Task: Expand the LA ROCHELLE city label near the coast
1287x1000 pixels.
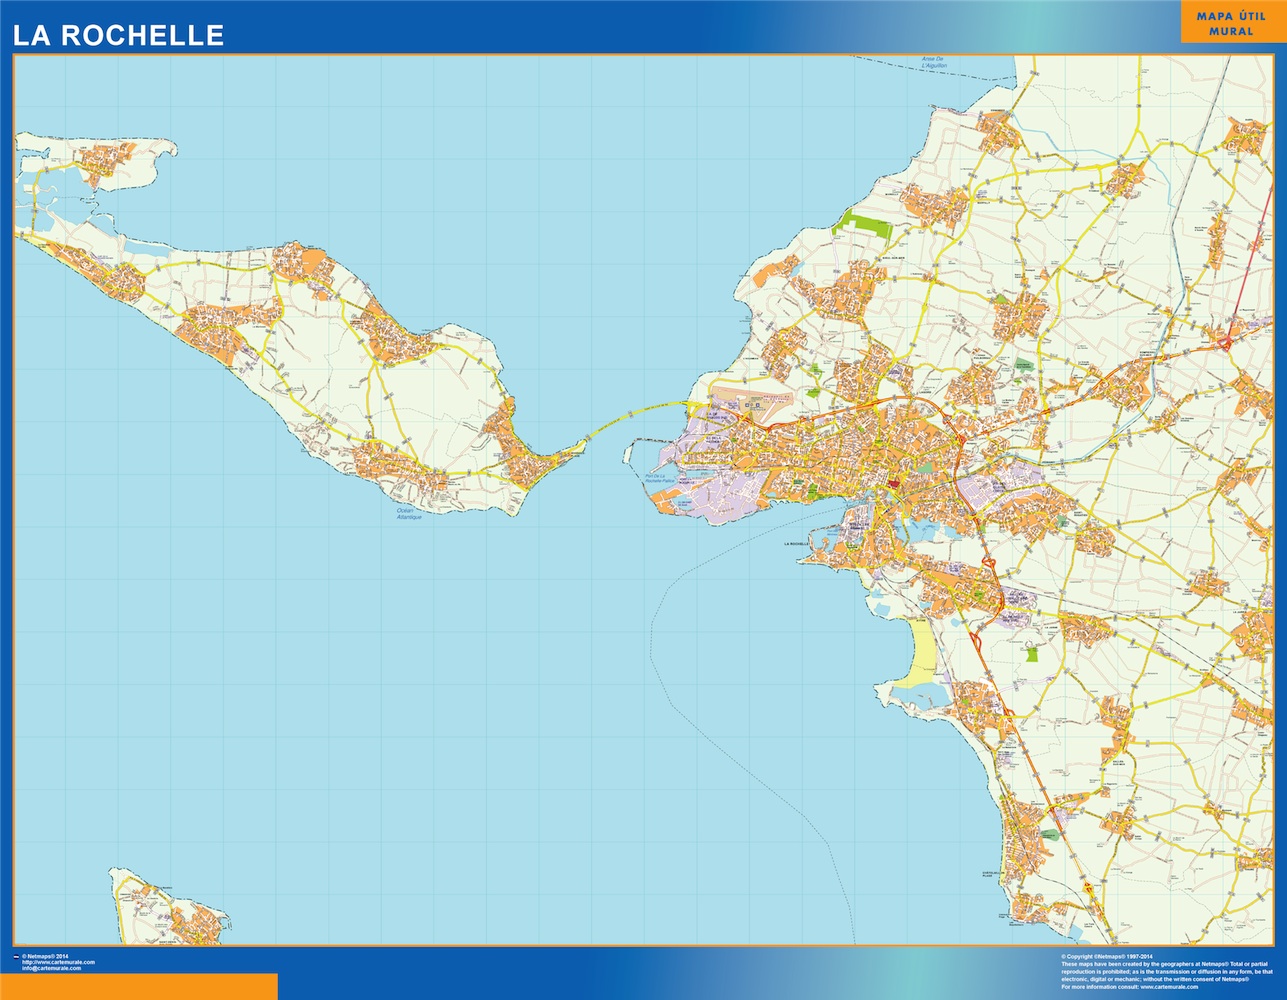Action: coord(796,543)
